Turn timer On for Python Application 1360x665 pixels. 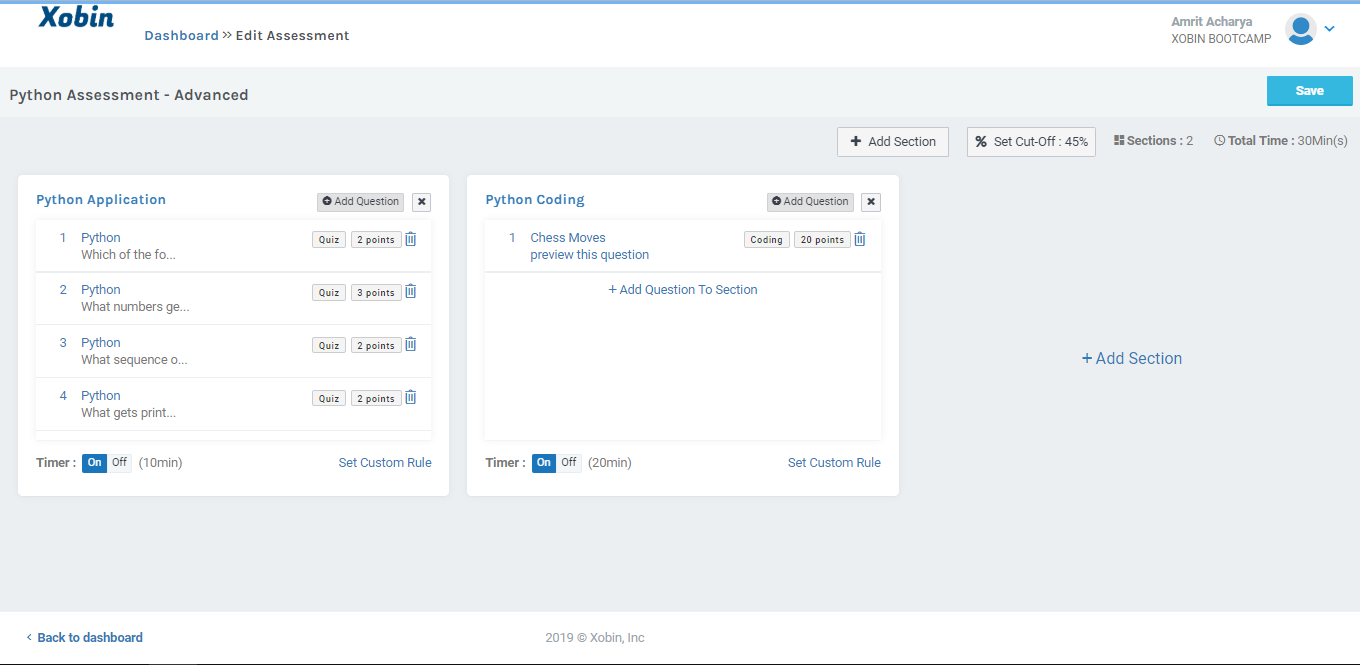click(x=95, y=463)
